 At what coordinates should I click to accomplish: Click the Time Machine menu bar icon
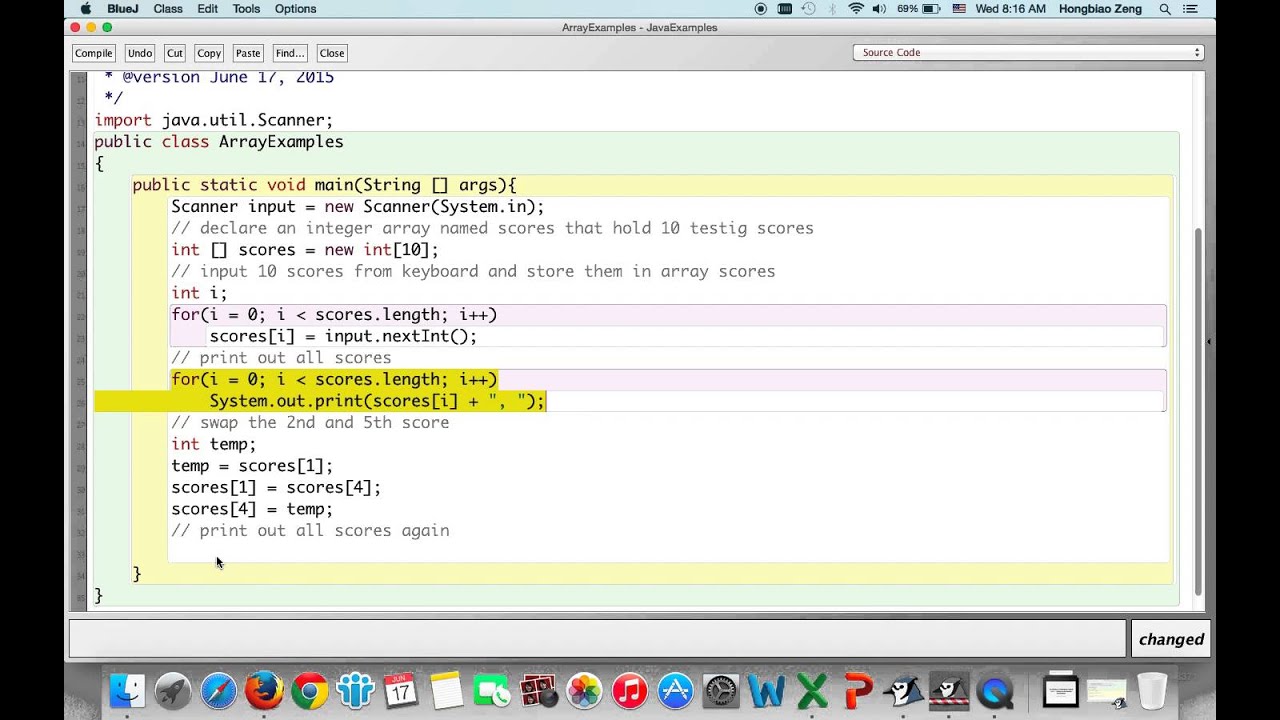pos(809,9)
